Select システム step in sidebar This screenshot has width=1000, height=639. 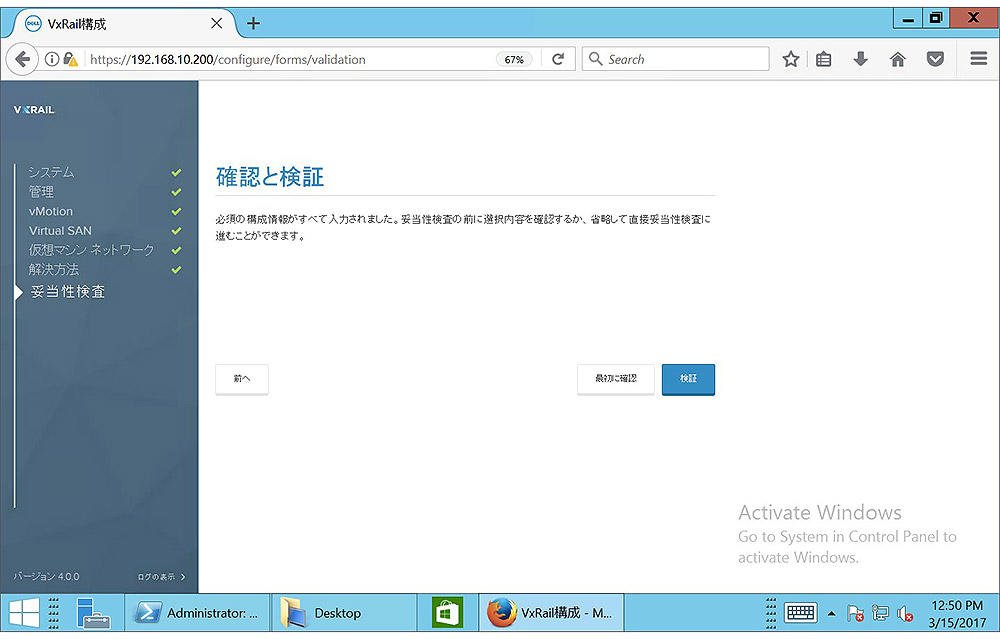pos(51,172)
